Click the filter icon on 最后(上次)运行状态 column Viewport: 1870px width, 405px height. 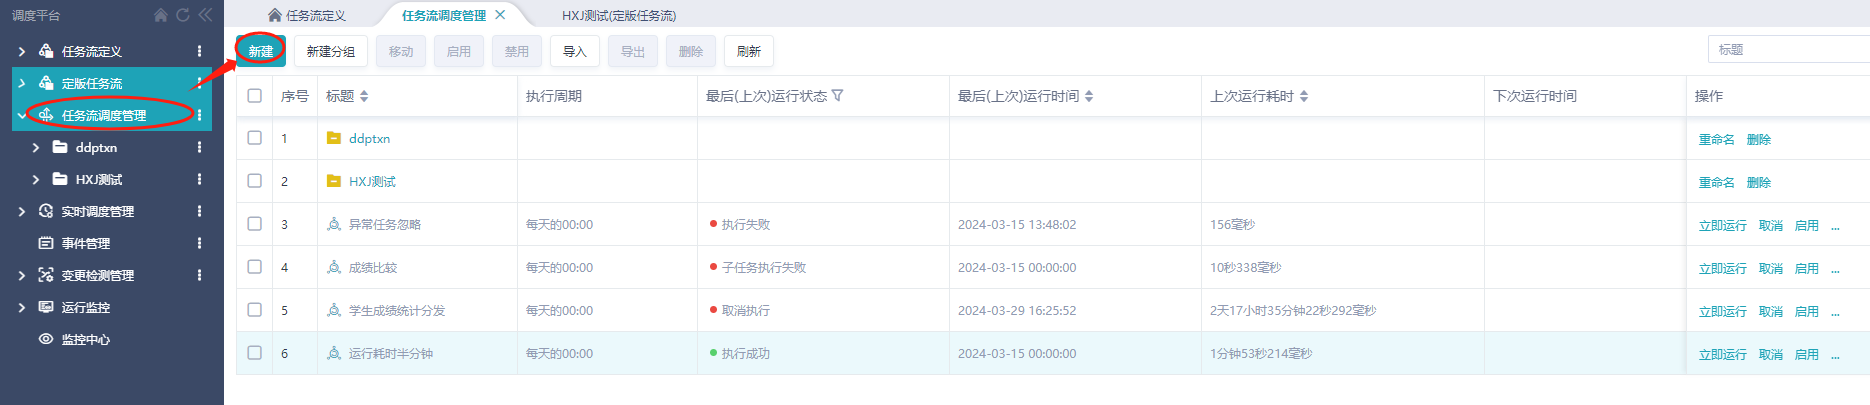838,96
